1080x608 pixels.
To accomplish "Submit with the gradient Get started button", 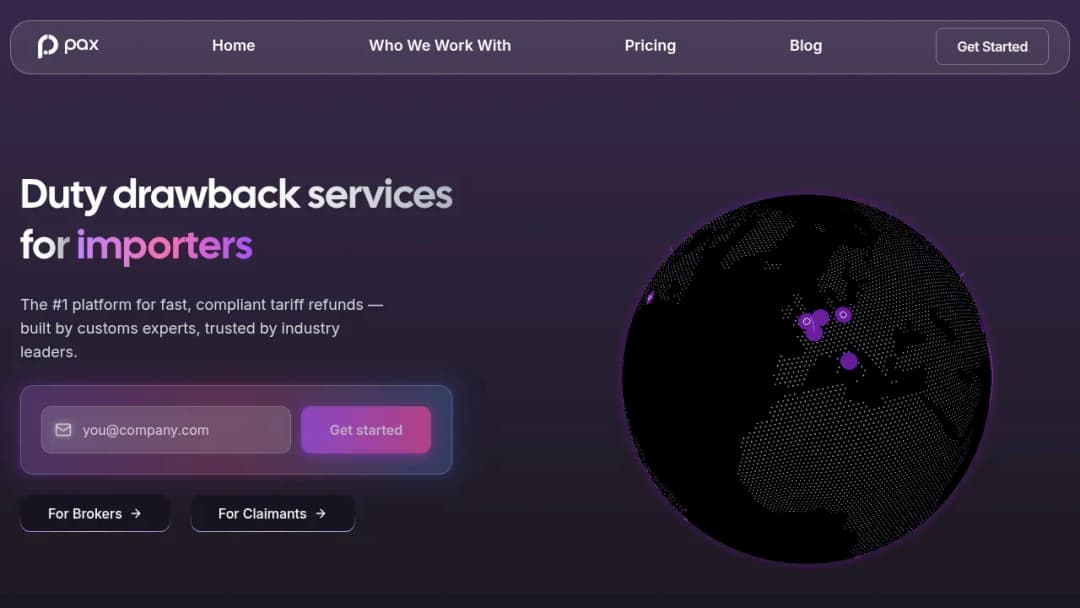I will [x=366, y=430].
